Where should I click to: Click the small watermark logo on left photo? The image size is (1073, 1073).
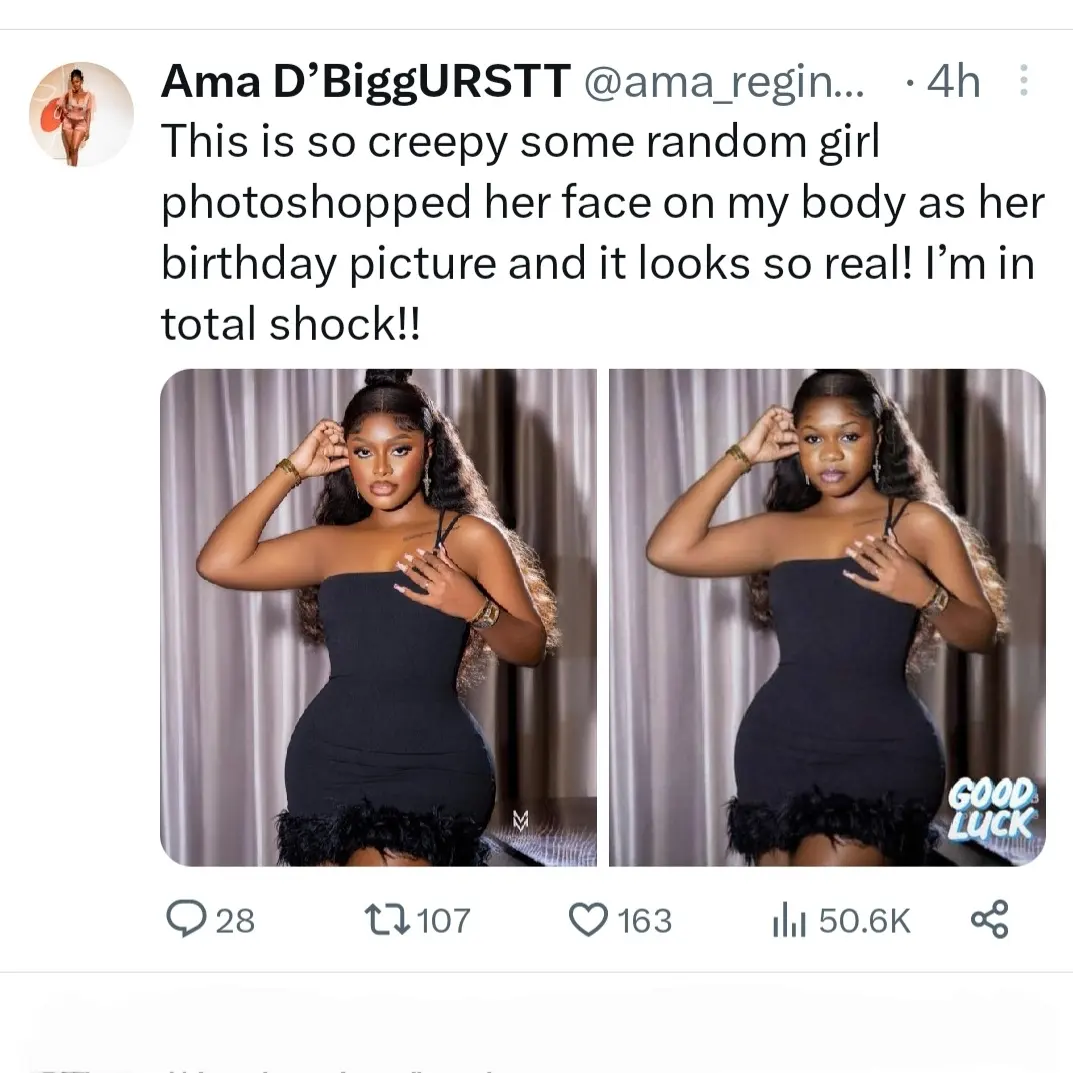(x=520, y=820)
